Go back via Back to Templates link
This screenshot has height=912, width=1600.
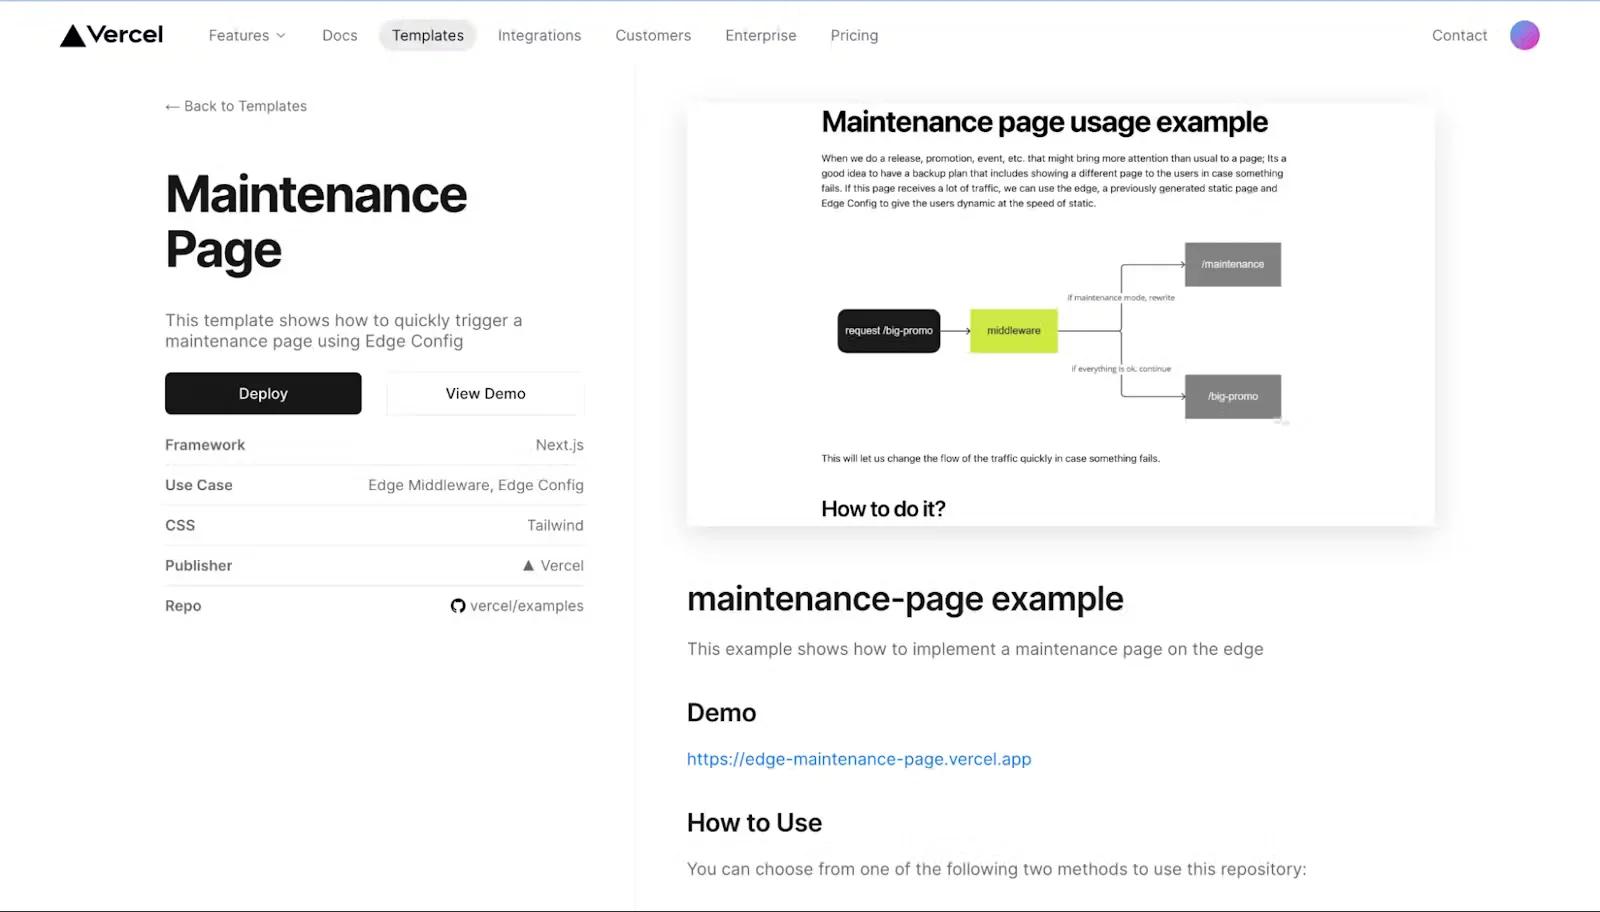point(236,106)
